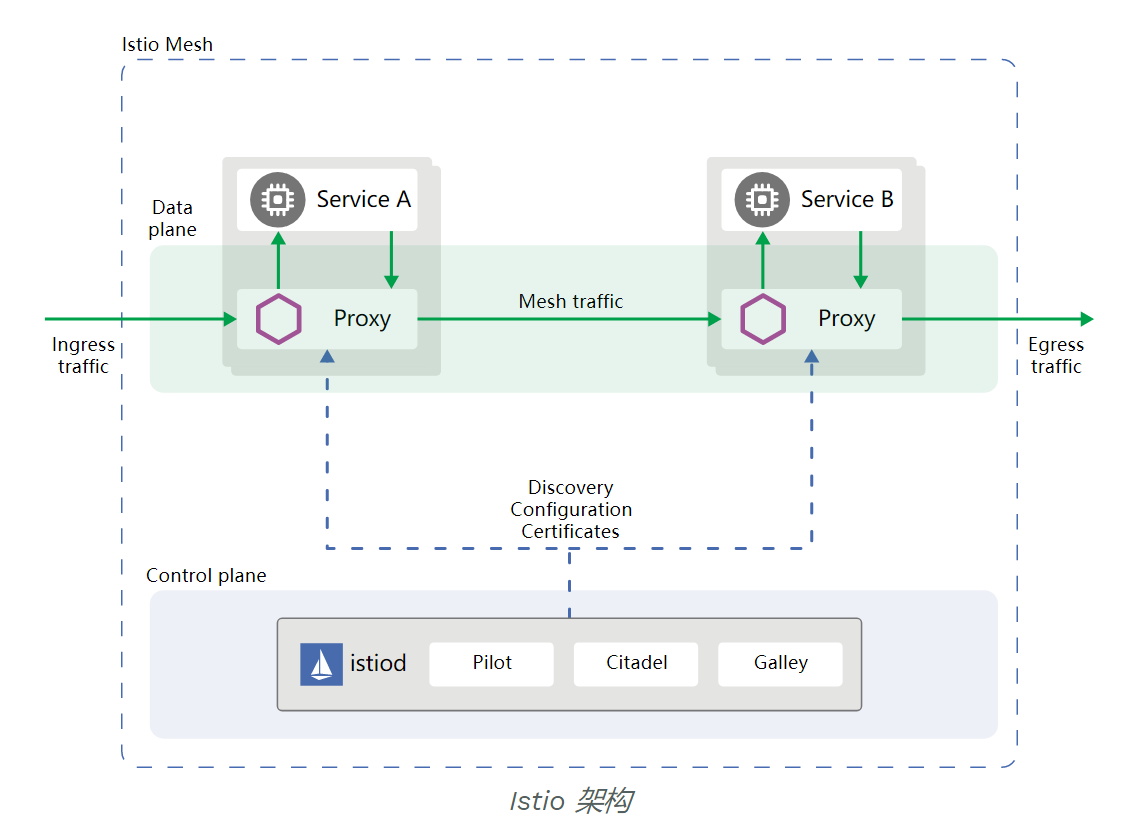Click the 'Configuration' text
The width and height of the screenshot is (1143, 837).
tap(571, 510)
